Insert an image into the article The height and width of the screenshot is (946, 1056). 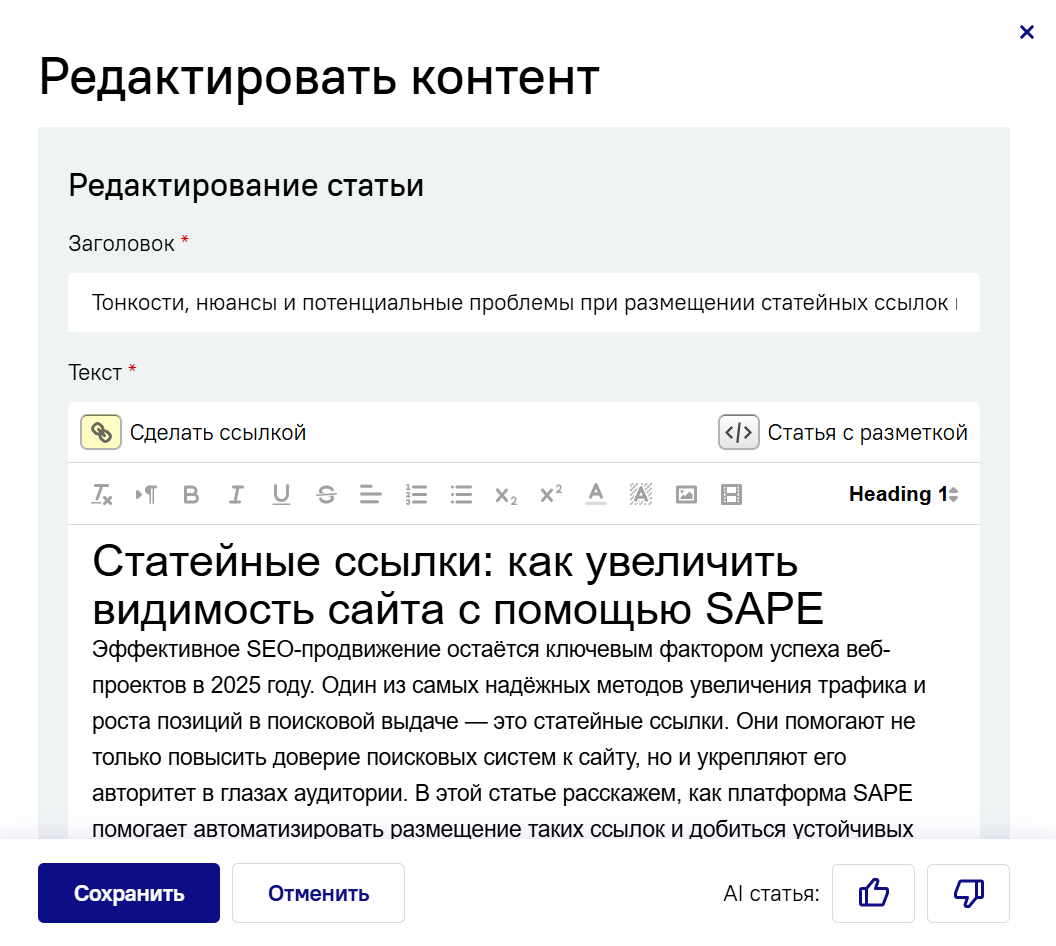pos(686,494)
